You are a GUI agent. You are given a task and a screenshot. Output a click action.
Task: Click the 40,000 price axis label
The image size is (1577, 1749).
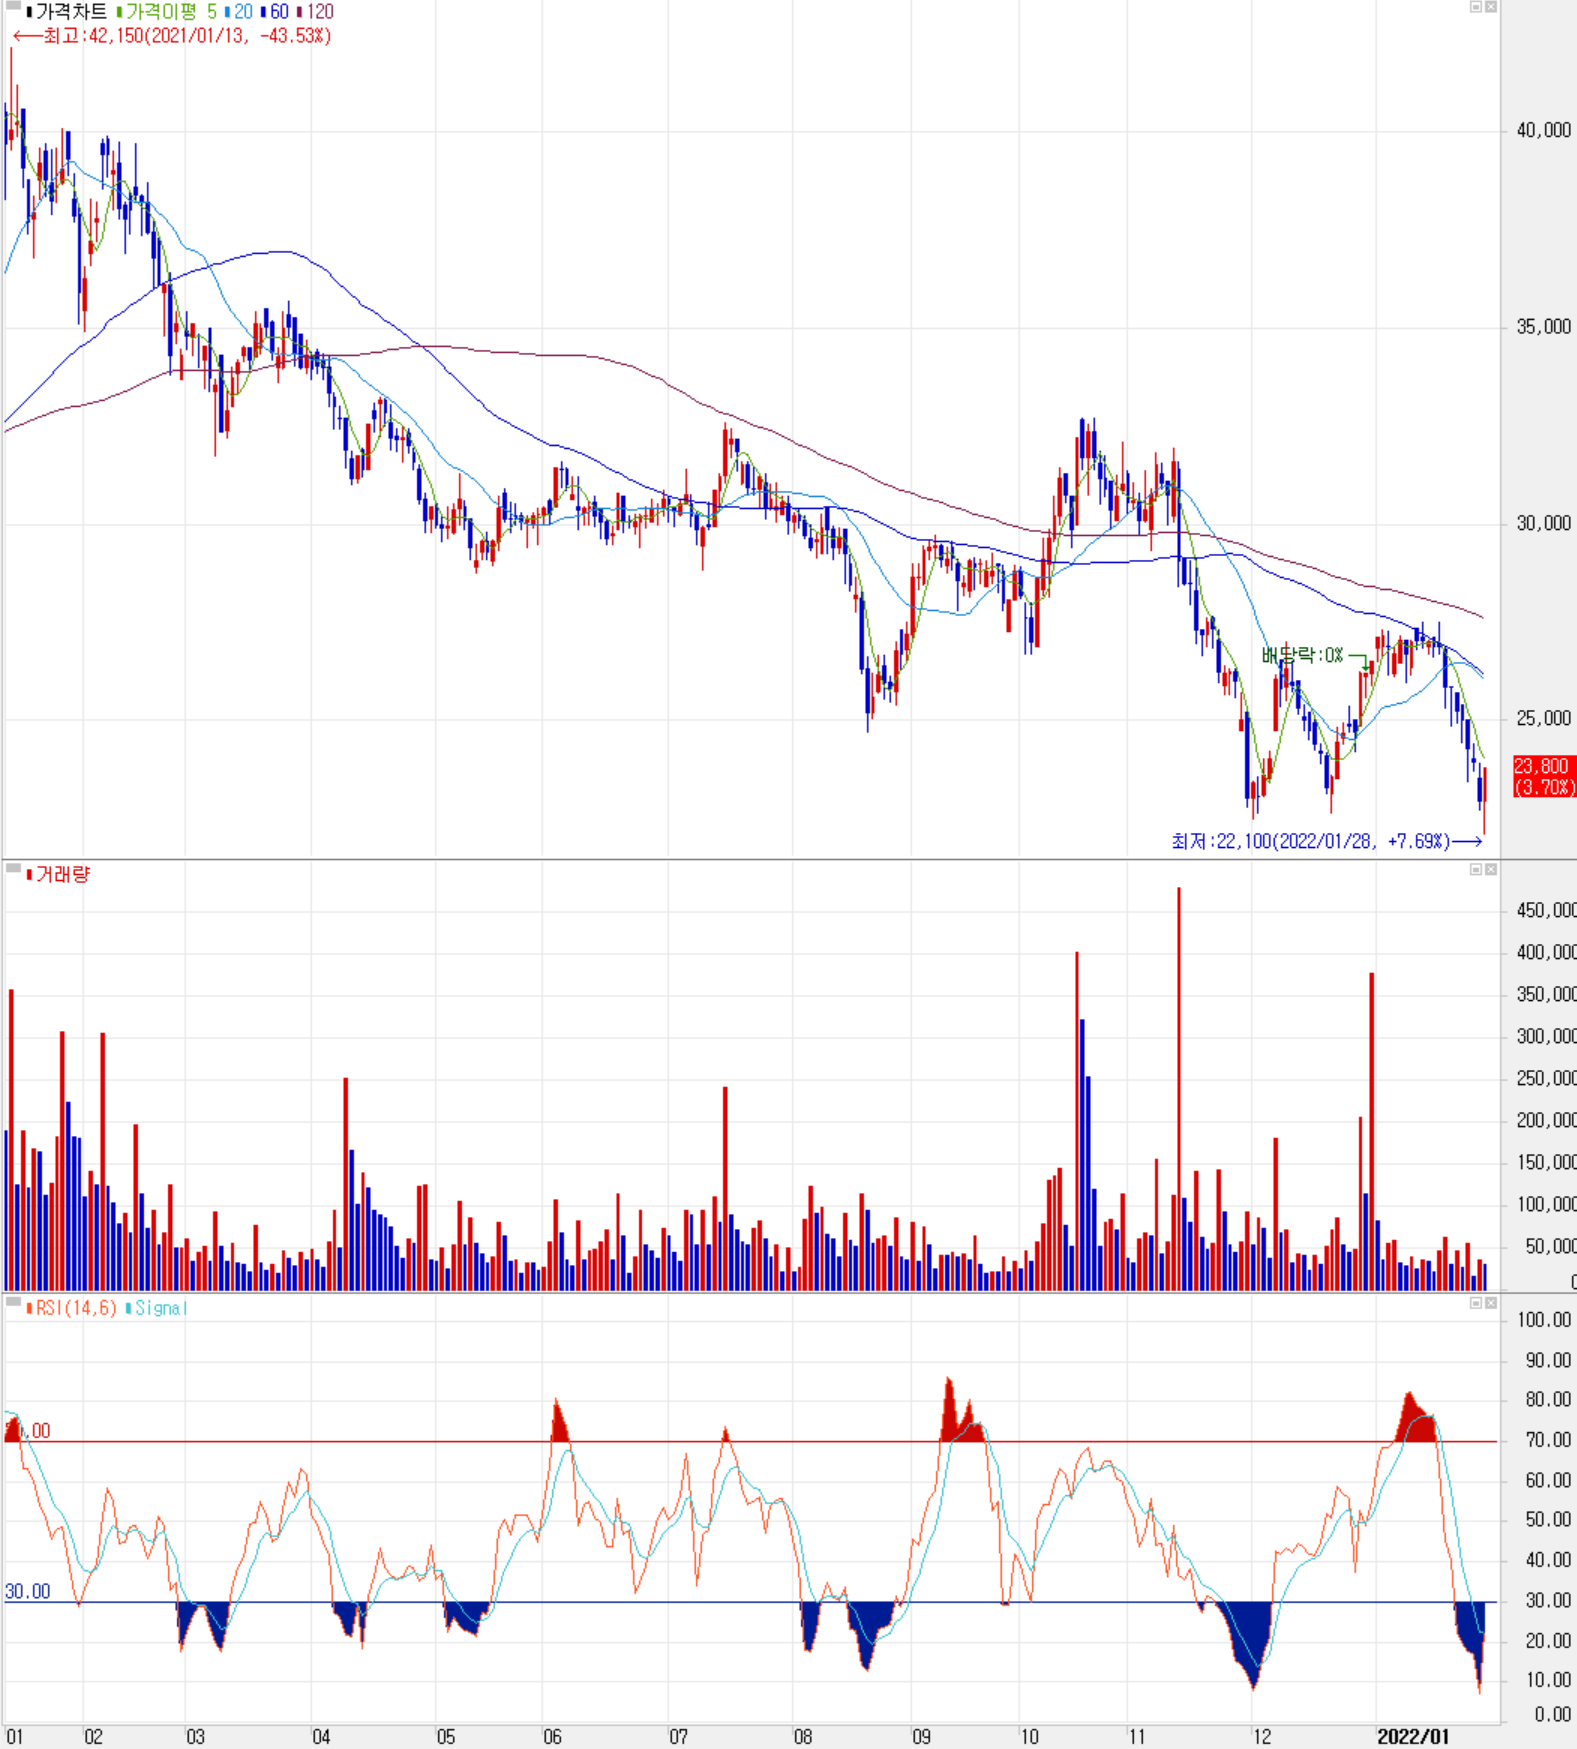tap(1544, 130)
